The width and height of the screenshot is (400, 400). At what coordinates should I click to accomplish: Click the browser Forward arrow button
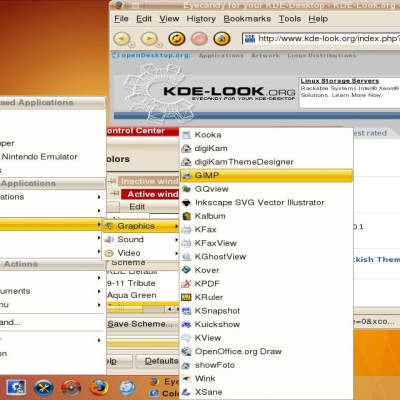coord(150,39)
